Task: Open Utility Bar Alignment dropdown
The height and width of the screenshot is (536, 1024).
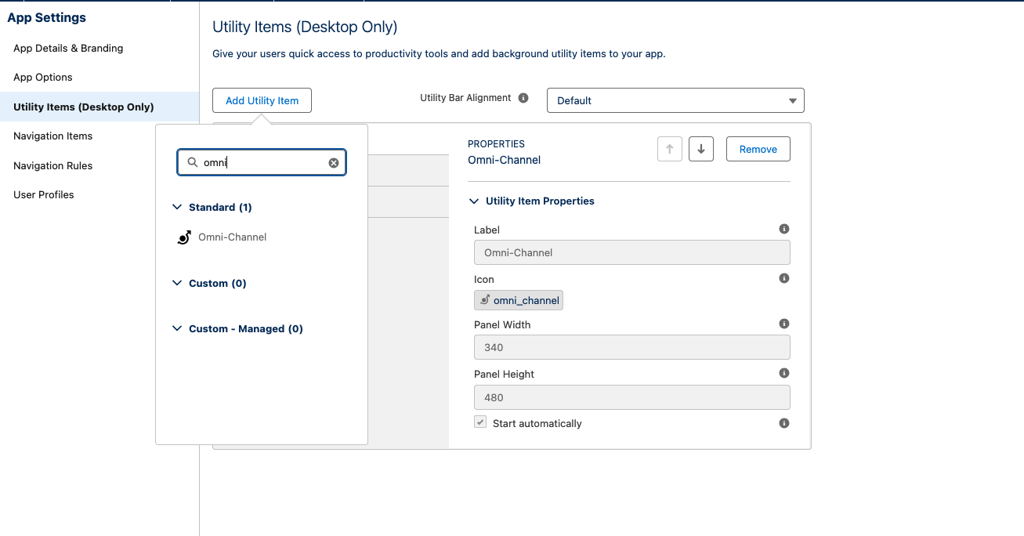Action: 675,101
